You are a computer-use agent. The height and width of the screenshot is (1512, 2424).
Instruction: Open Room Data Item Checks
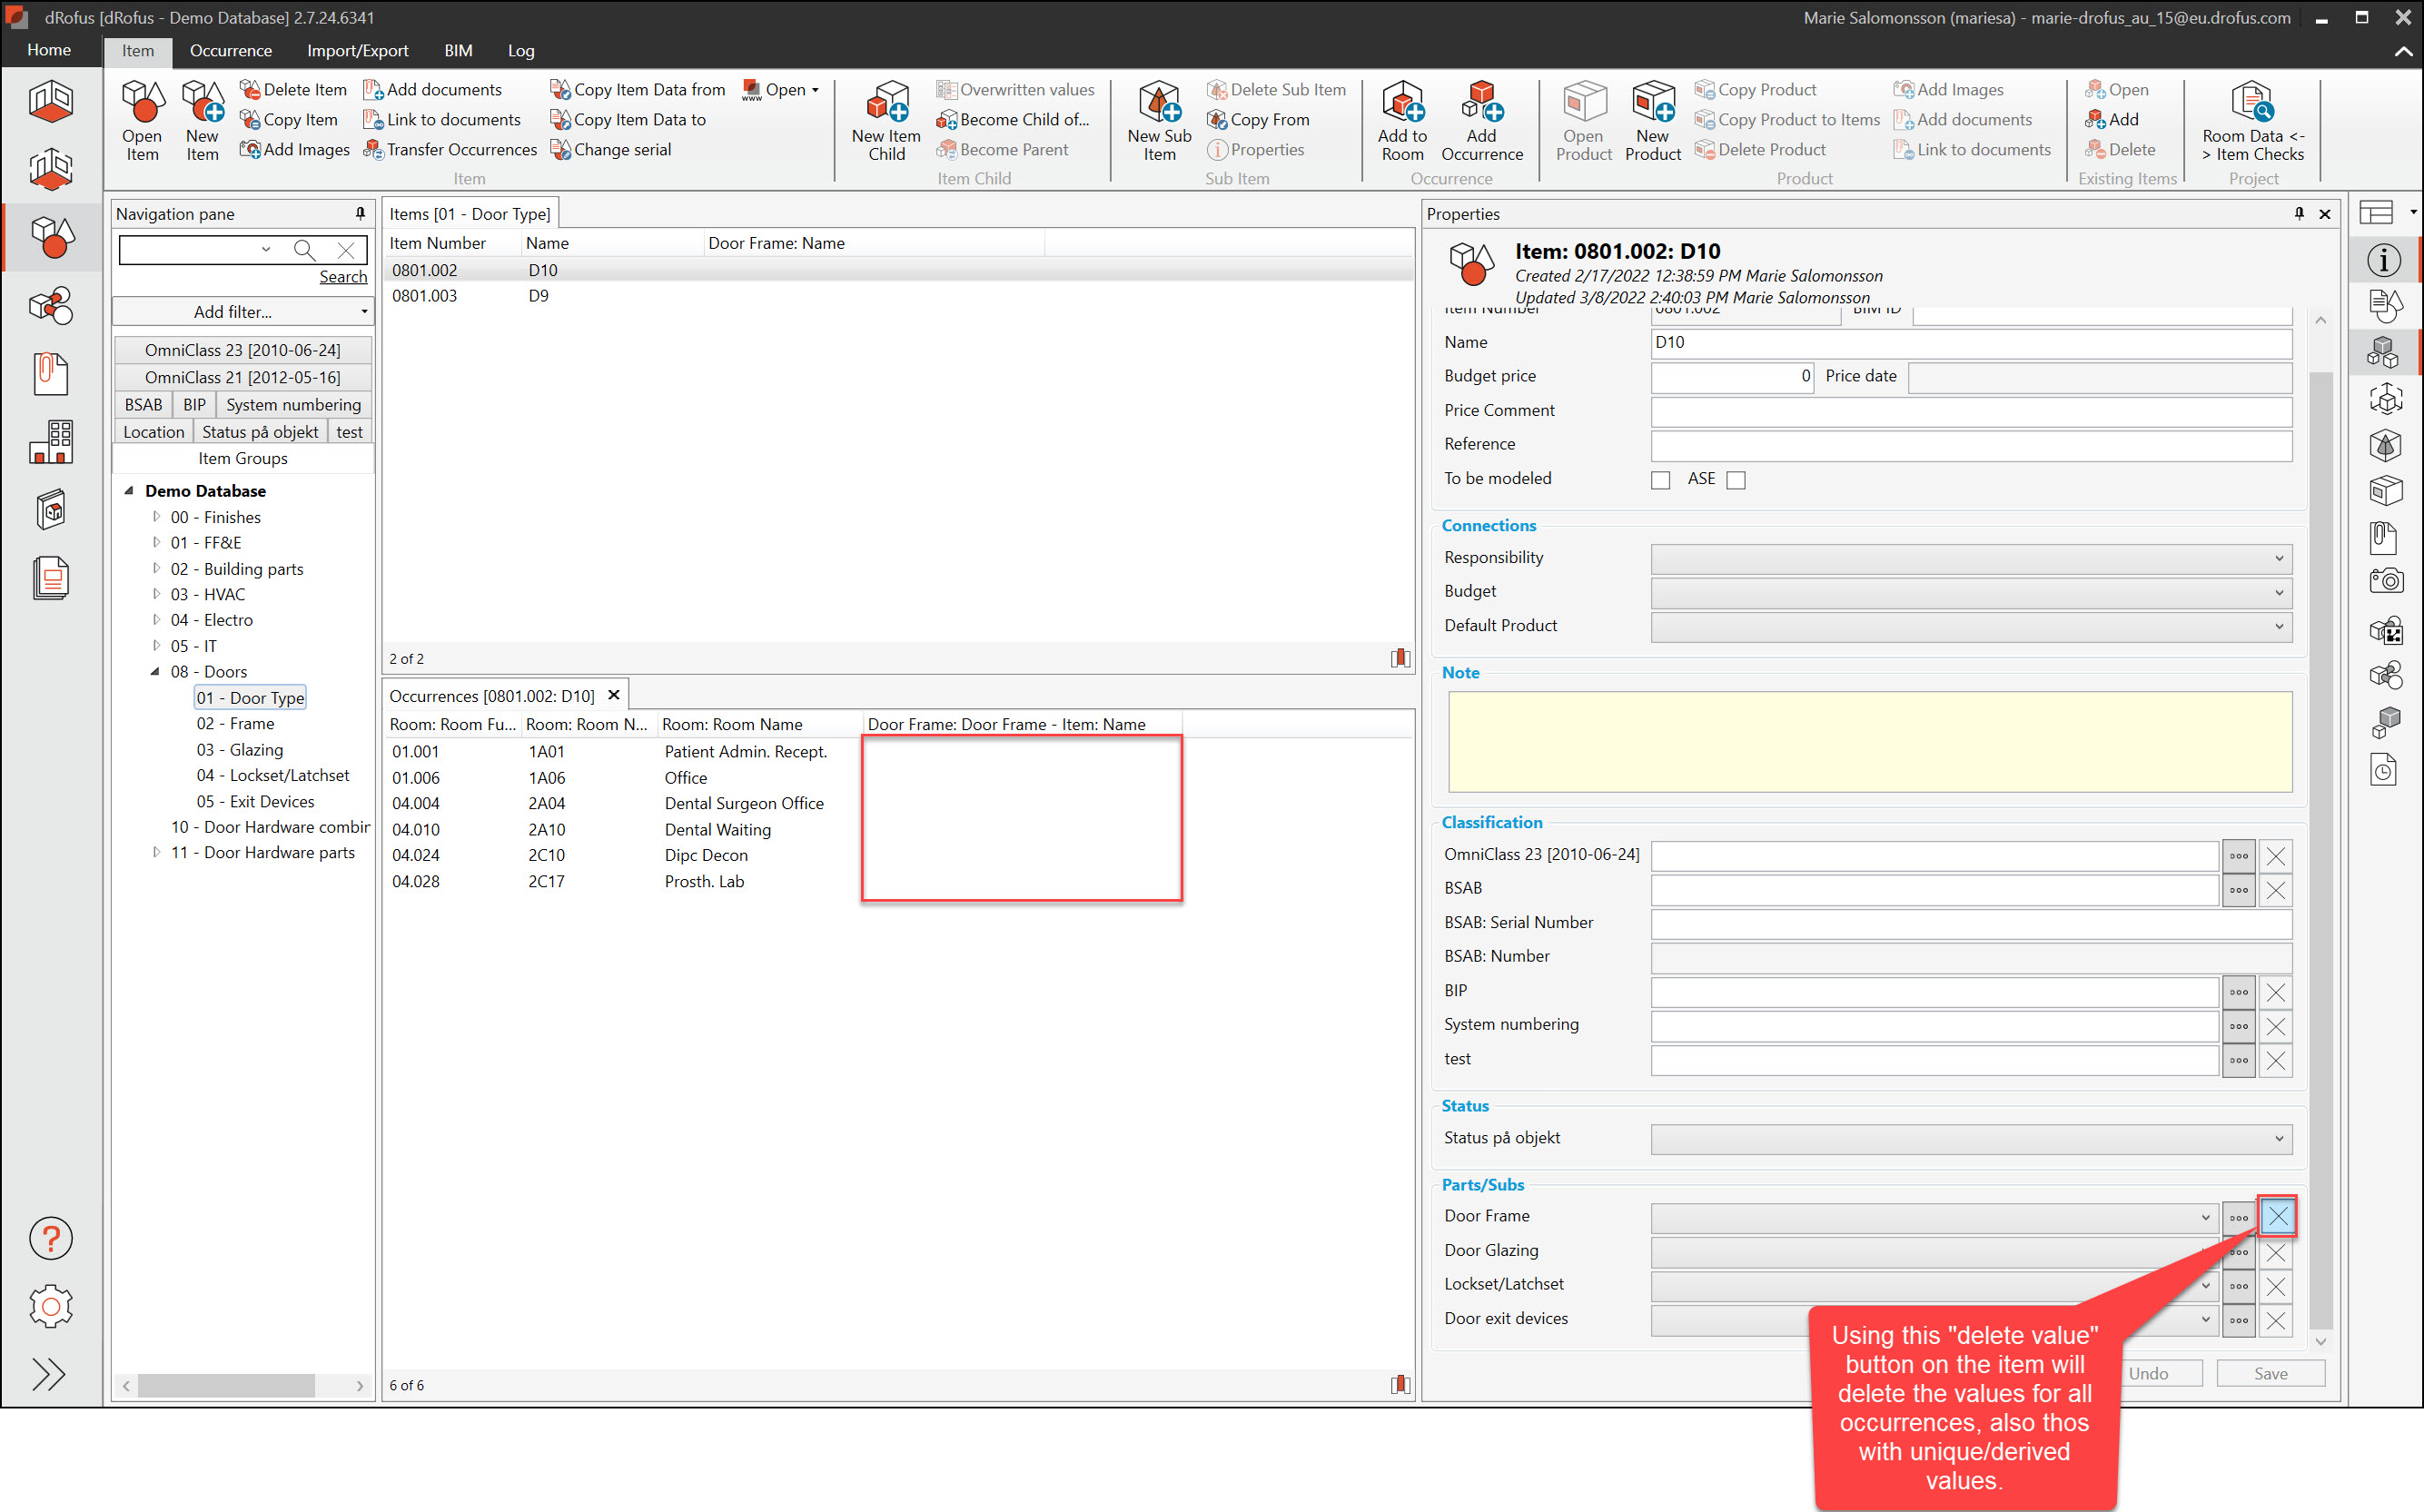2252,120
